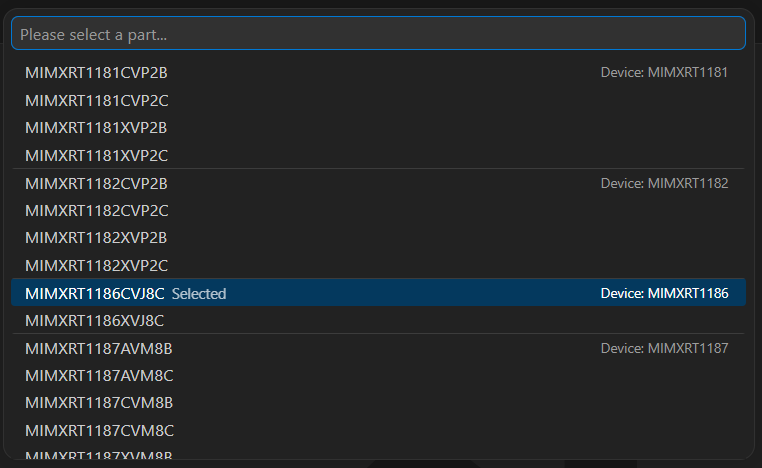Click the 'Device: MIMXRT1181' group label

tap(664, 73)
